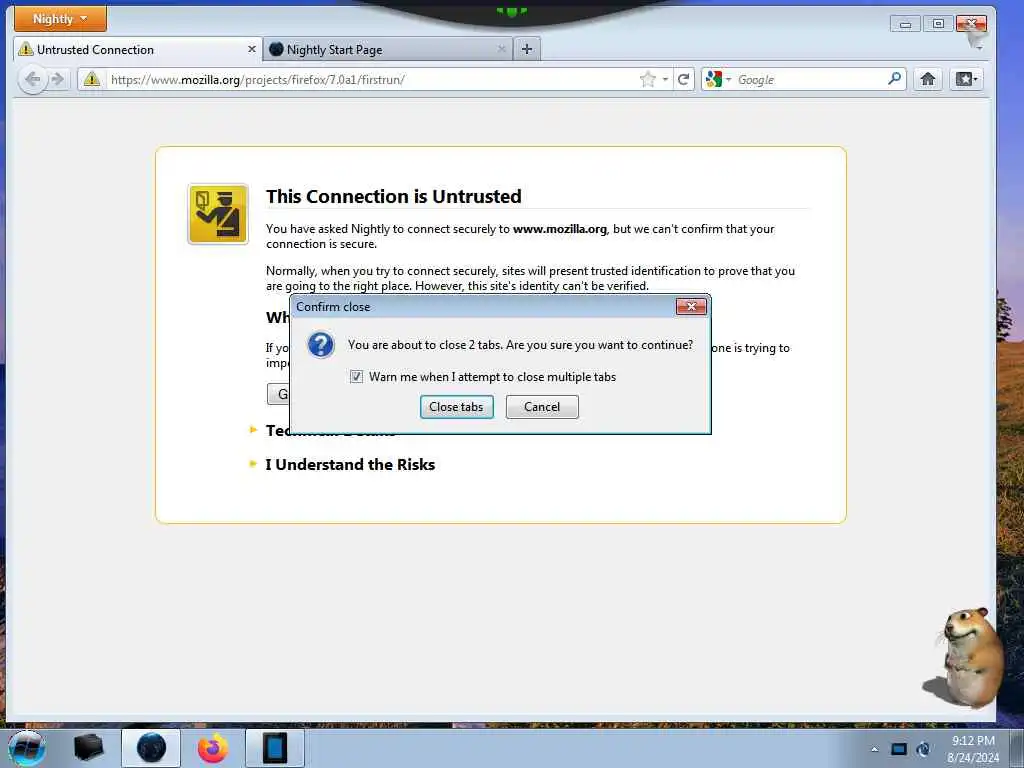Show hidden system tray icons
Viewport: 1024px width, 768px height.
(x=874, y=749)
